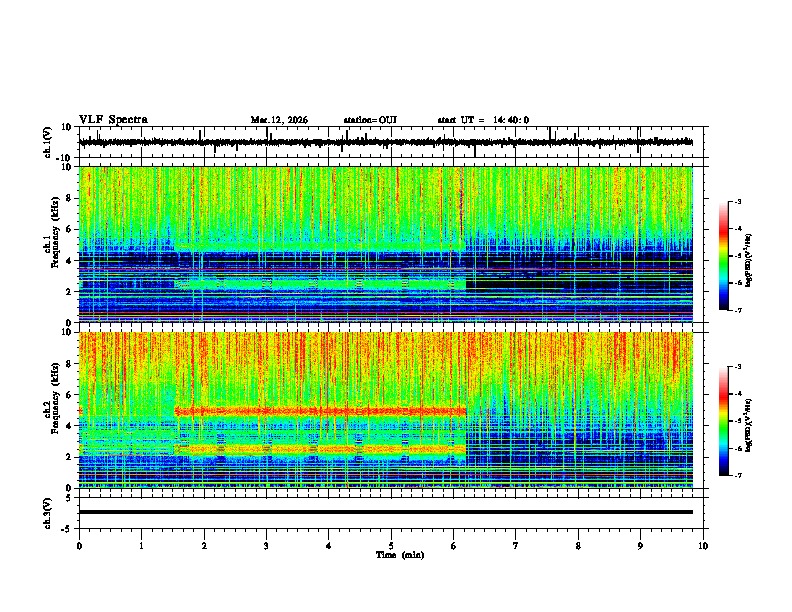Screen dimensions: 792x612
Task: Click time axis tick label "5"
Action: pos(391,546)
